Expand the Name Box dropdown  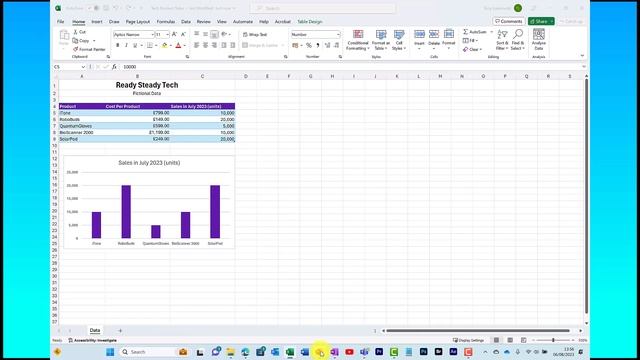(x=83, y=67)
